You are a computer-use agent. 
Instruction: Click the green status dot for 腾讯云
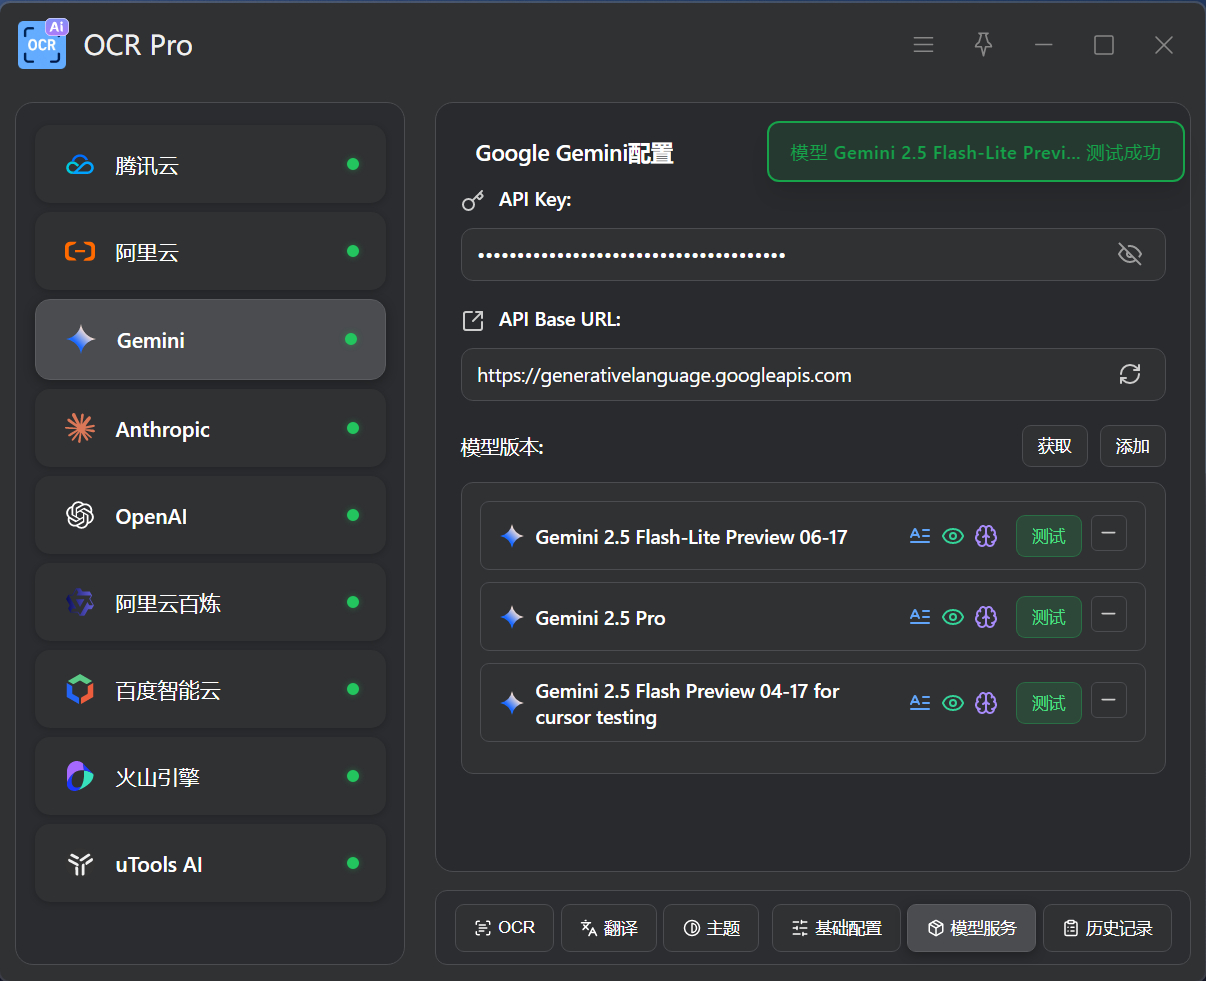coord(353,164)
